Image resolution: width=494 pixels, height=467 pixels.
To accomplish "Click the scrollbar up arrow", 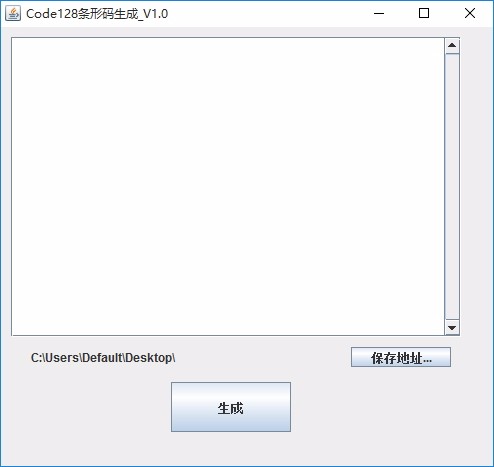I will pyautogui.click(x=452, y=45).
